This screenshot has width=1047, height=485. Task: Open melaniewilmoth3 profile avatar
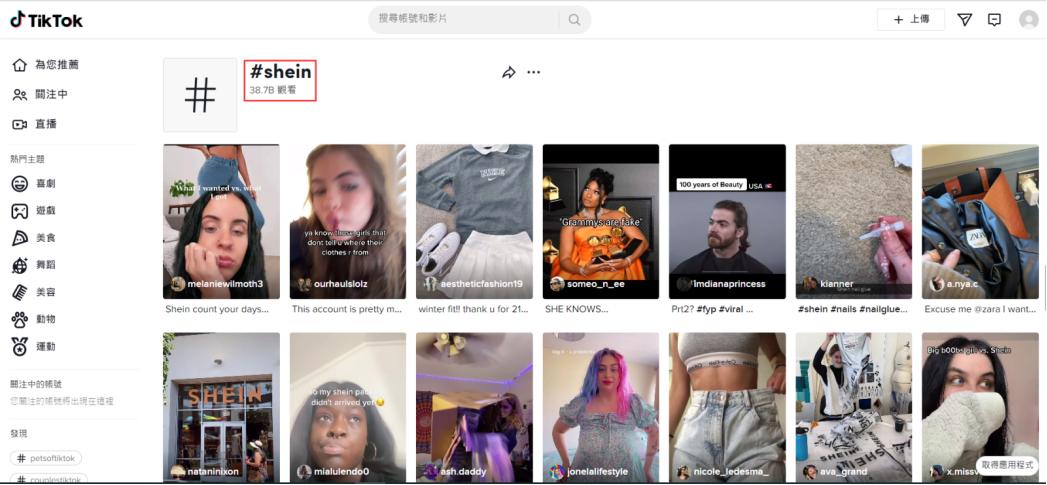(178, 284)
